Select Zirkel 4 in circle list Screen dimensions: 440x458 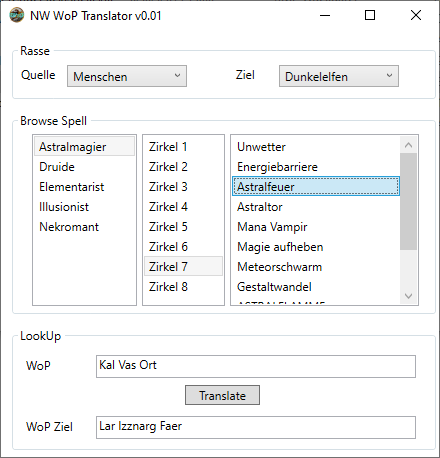tap(183, 207)
